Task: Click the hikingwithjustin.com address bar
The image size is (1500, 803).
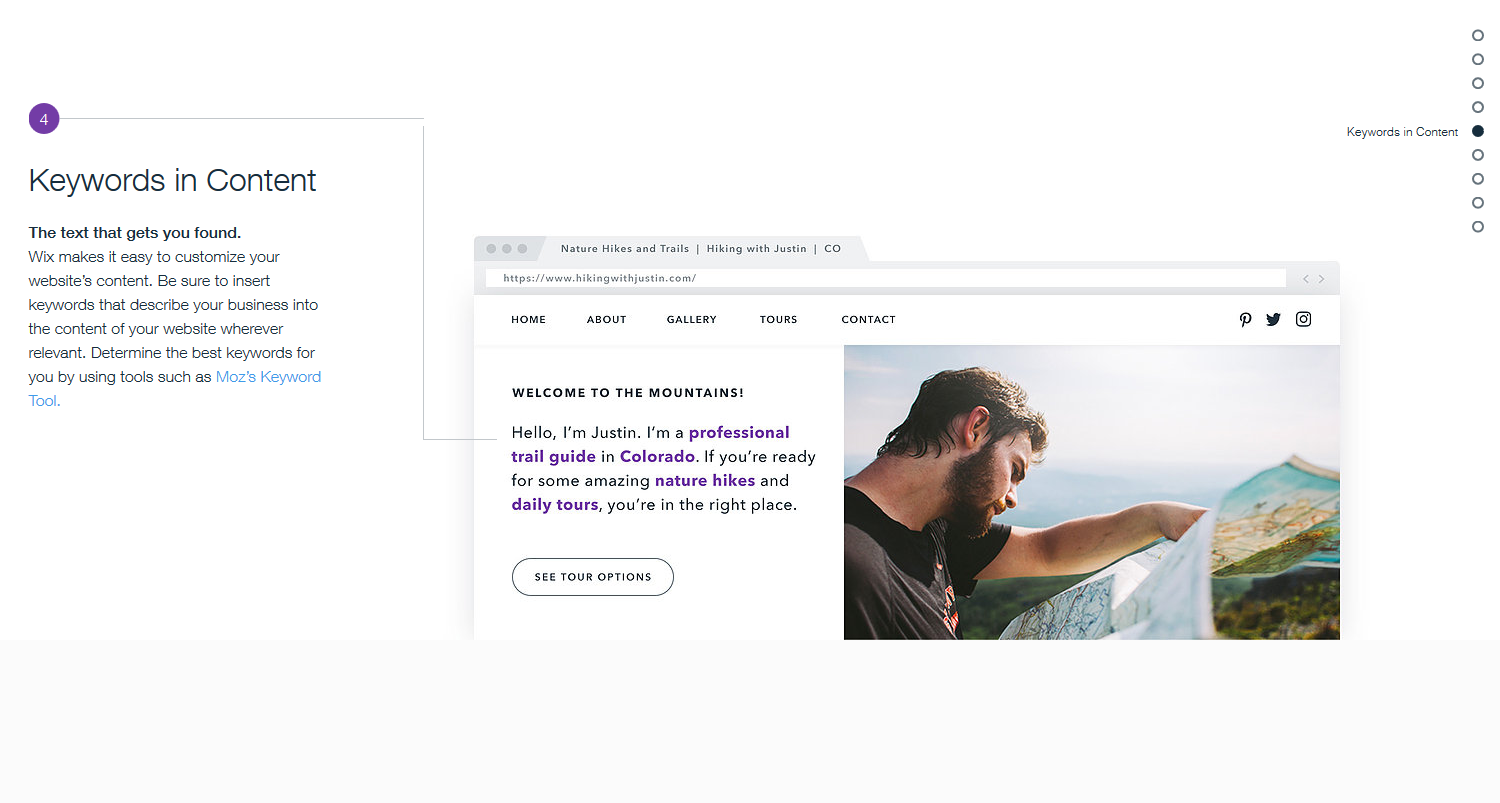Action: (x=886, y=279)
